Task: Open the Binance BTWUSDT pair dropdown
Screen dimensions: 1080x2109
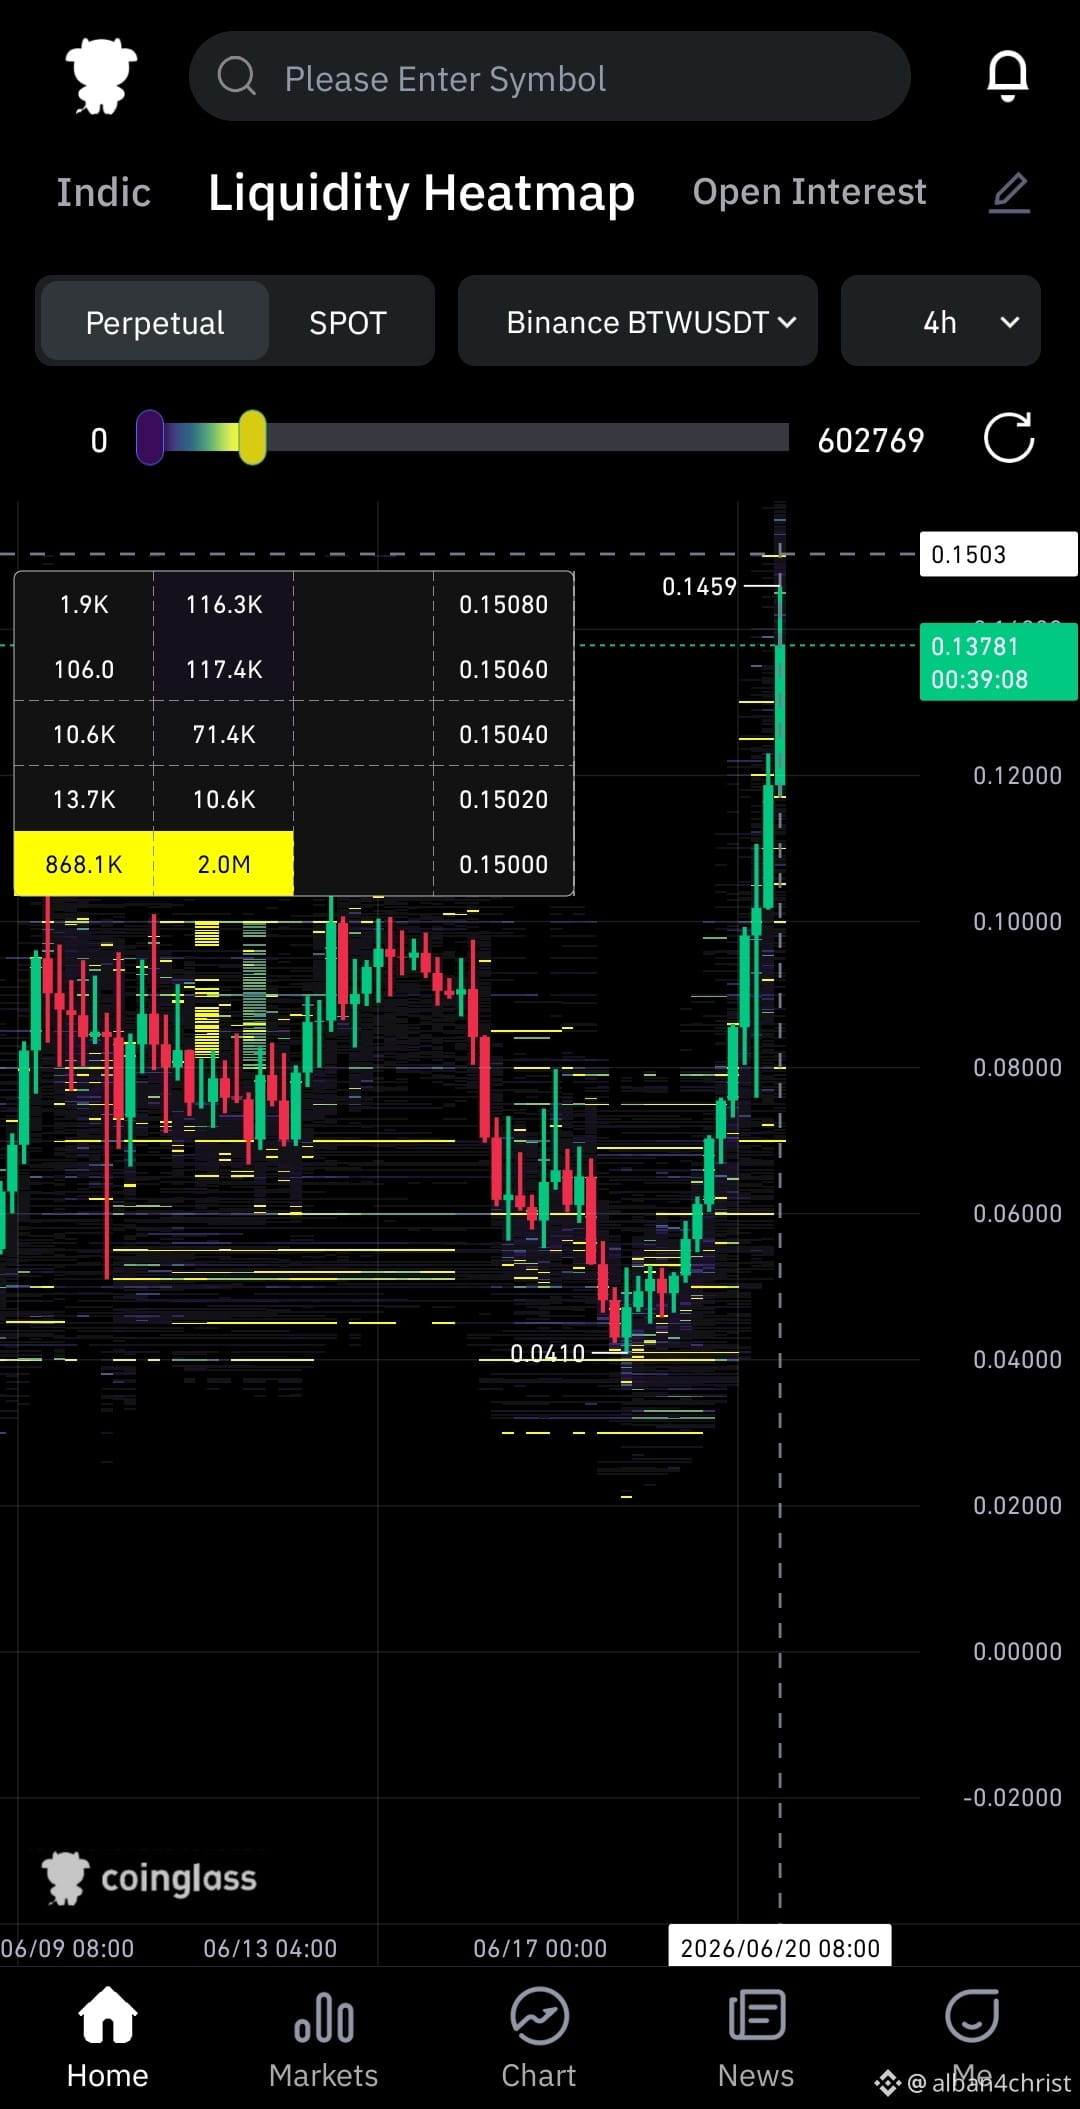Action: 638,321
